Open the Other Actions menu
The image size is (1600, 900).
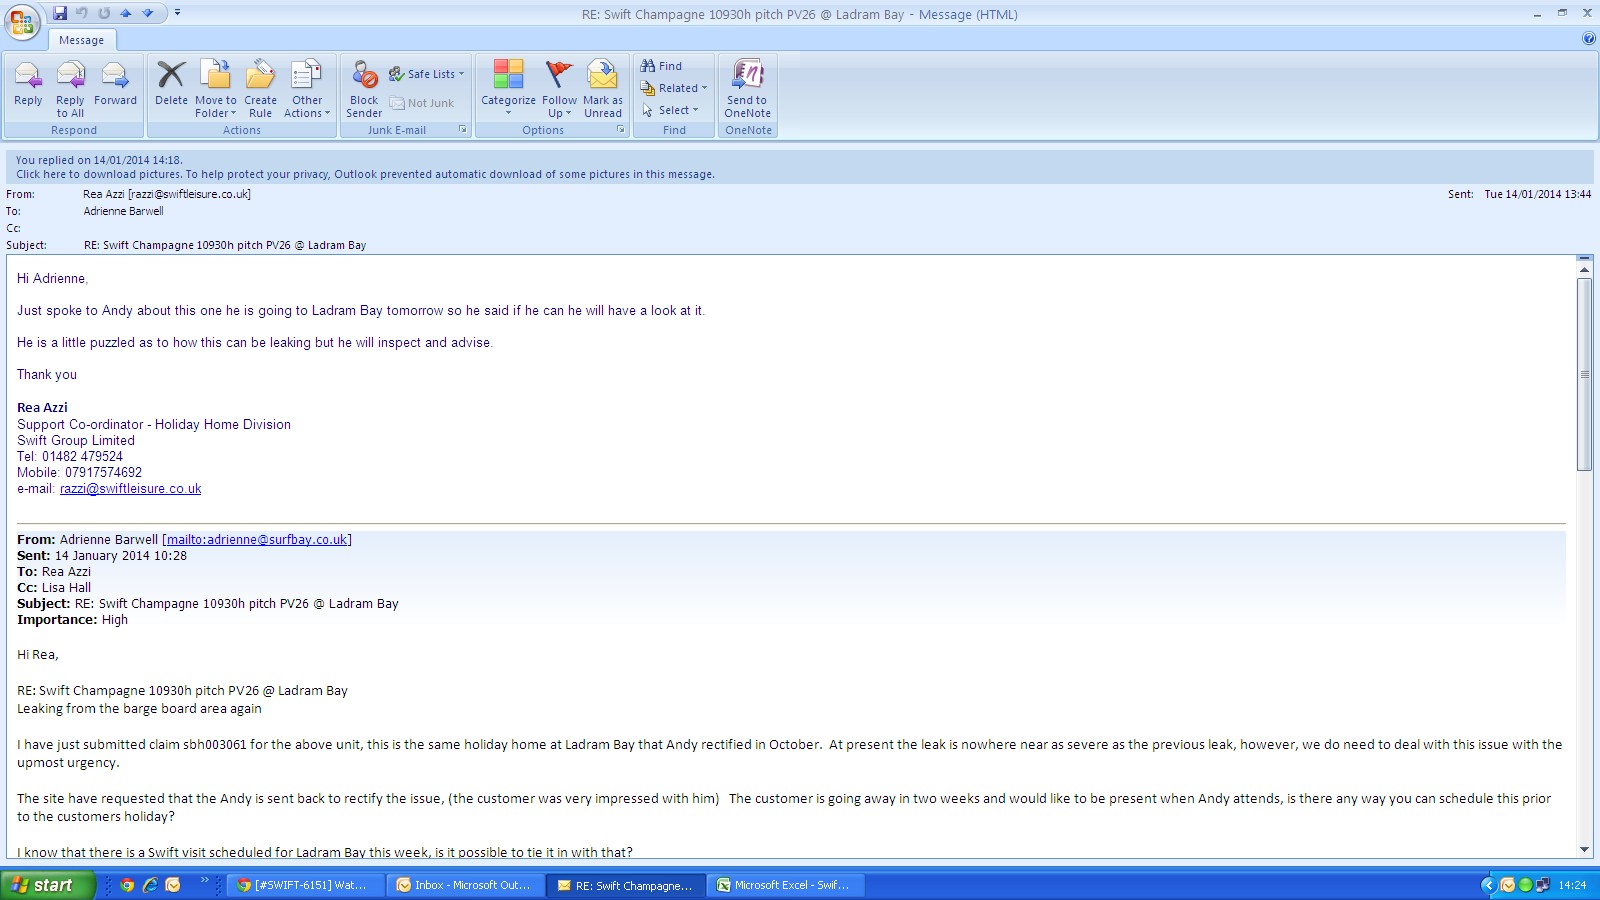[x=307, y=89]
